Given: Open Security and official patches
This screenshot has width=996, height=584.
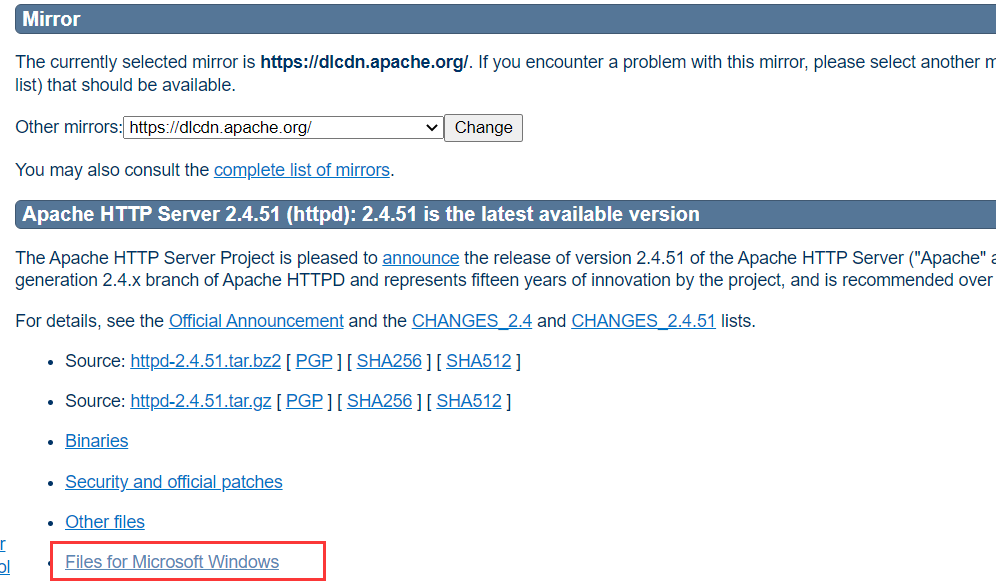Looking at the screenshot, I should [x=173, y=482].
